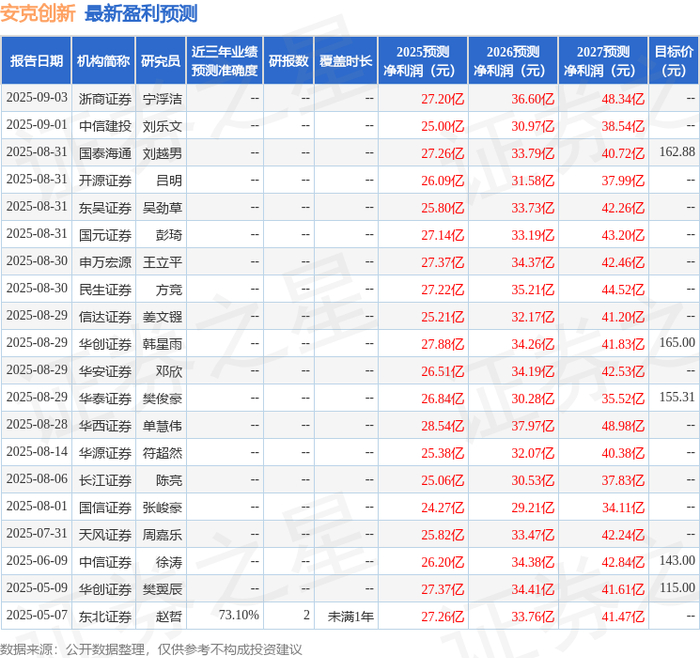Click analyst 吕明

169,180
